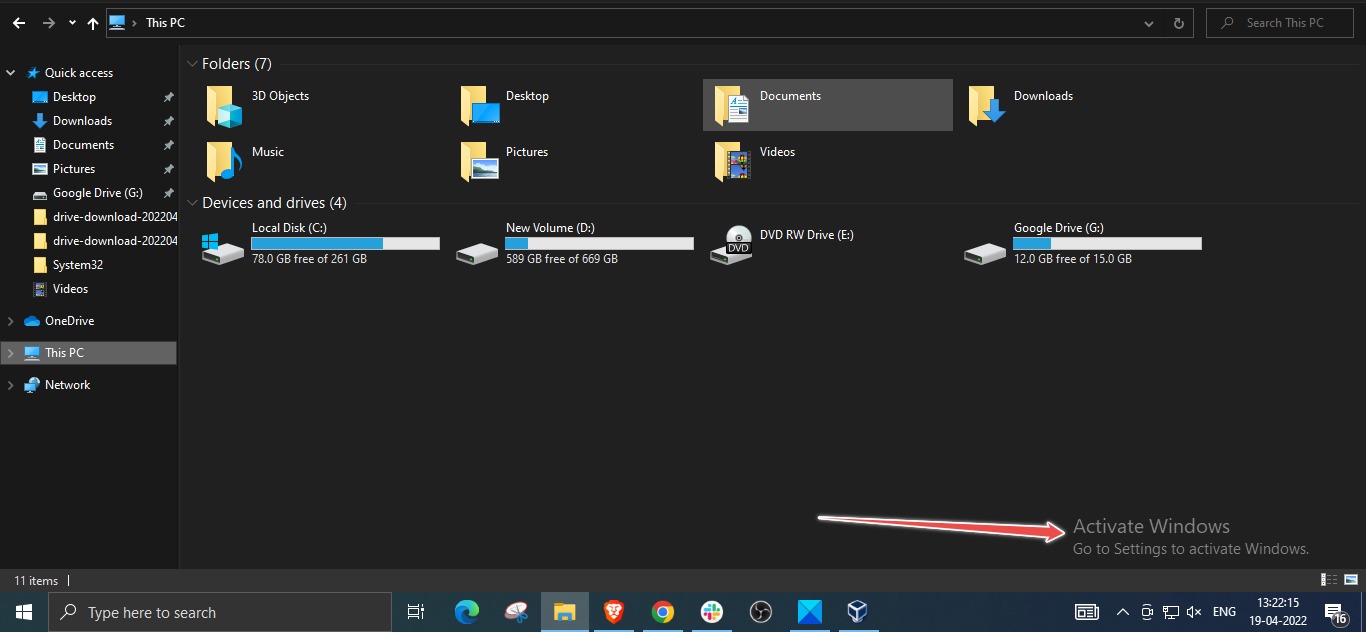Click the This PC address bar path

pos(165,23)
